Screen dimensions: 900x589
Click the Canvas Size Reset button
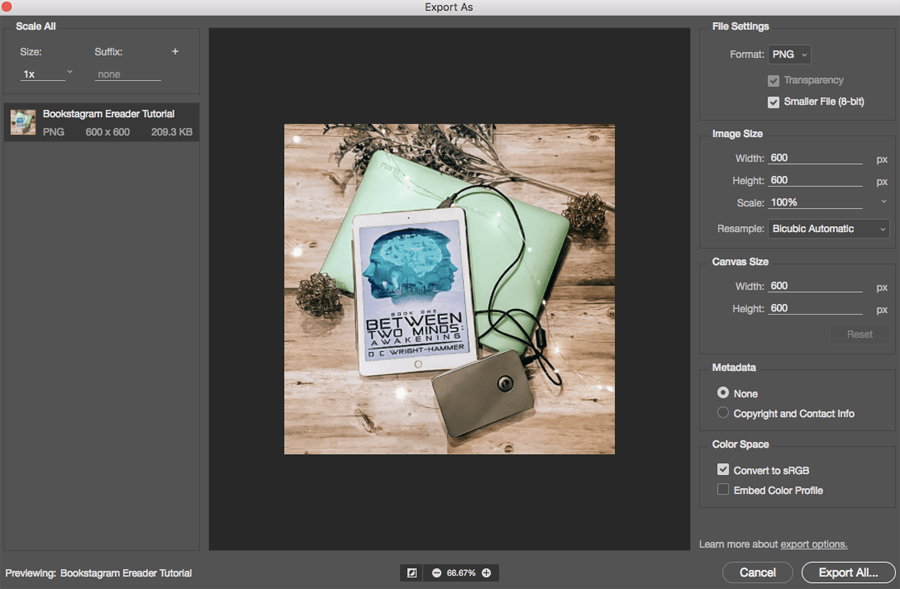(x=859, y=334)
